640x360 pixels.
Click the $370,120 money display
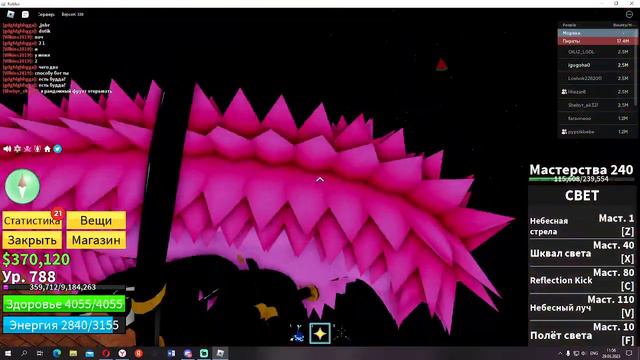point(36,259)
